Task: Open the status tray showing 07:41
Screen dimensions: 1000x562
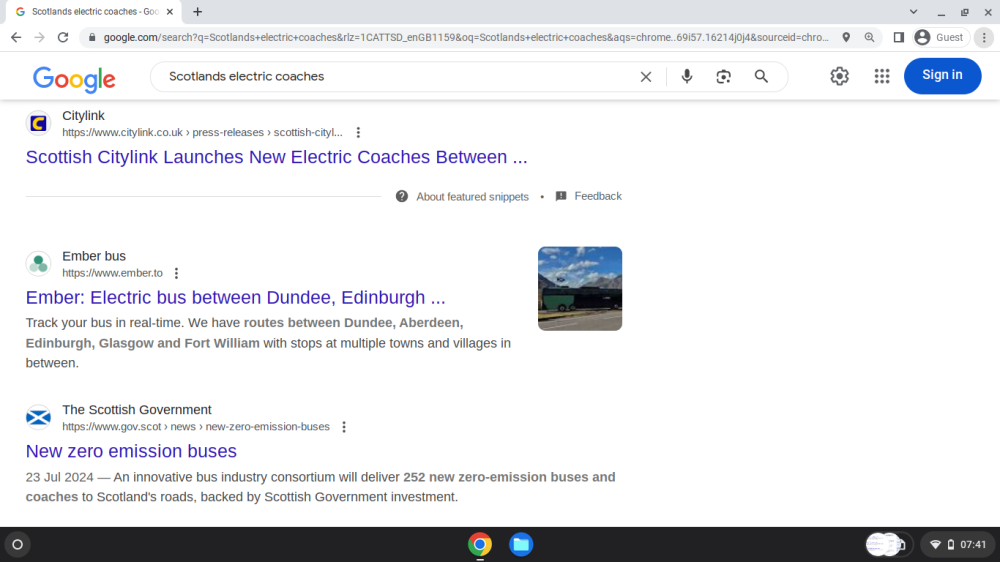Action: pyautogui.click(x=959, y=544)
